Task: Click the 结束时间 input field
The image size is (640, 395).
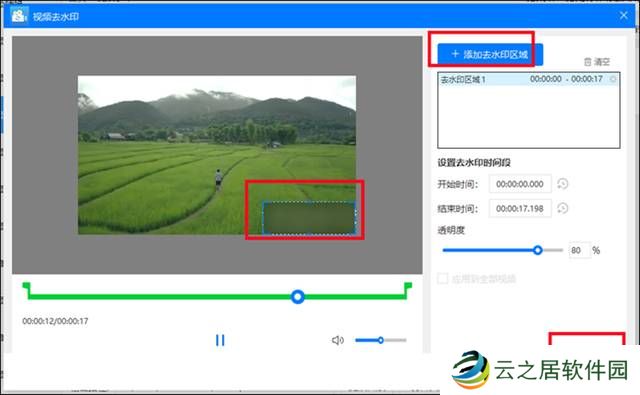Action: pyautogui.click(x=520, y=208)
